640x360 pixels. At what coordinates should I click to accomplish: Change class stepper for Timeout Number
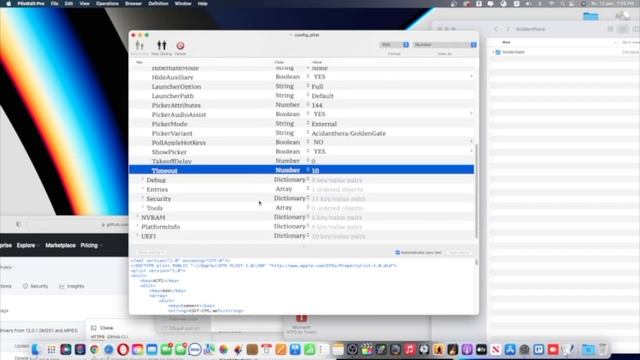click(308, 170)
